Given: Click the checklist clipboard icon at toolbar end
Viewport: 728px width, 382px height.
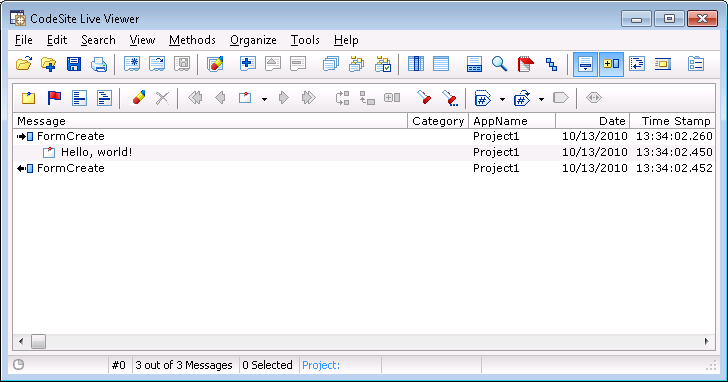Looking at the screenshot, I should (696, 64).
